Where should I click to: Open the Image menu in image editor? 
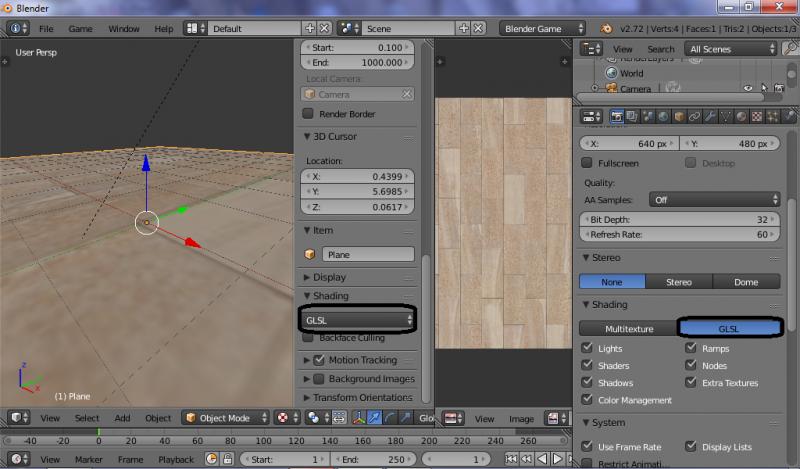point(521,418)
